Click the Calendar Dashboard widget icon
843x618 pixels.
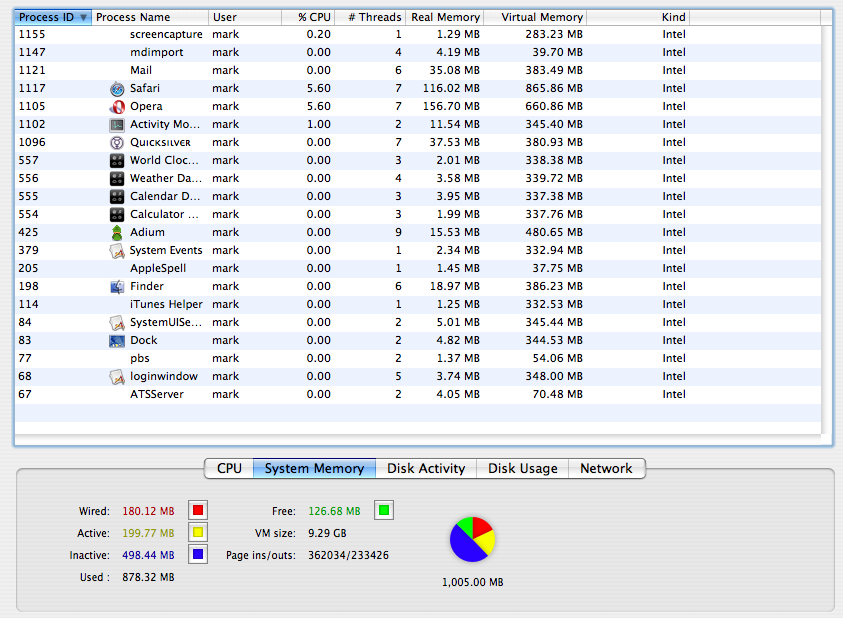[117, 197]
